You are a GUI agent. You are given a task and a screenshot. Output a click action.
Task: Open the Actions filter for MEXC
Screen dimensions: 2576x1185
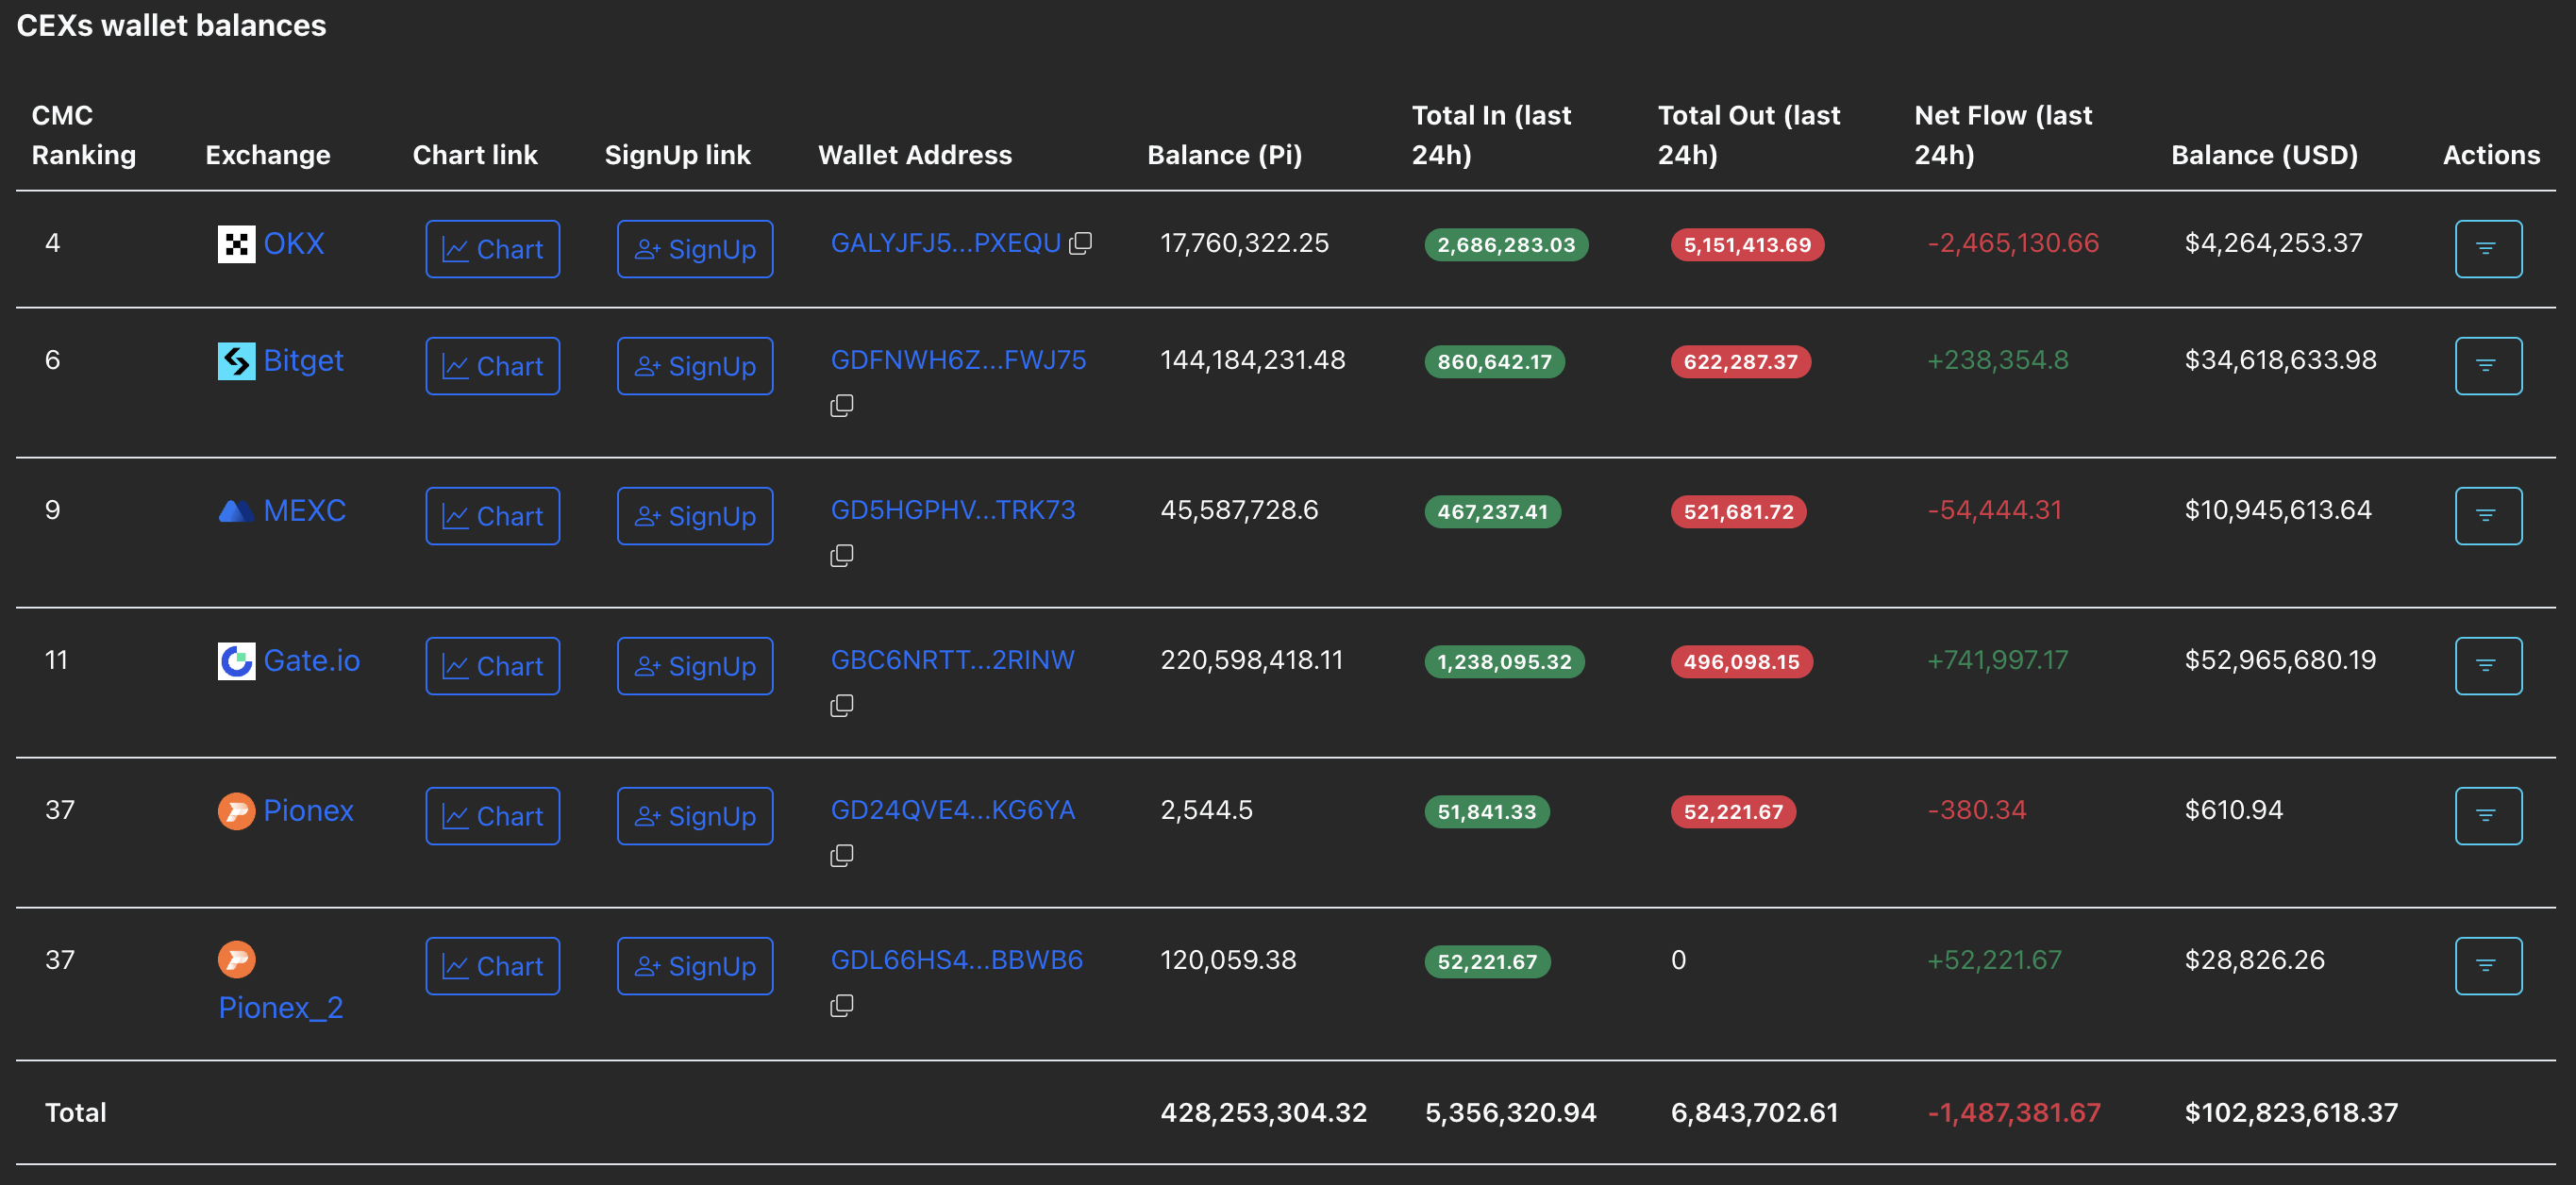pyautogui.click(x=2487, y=516)
